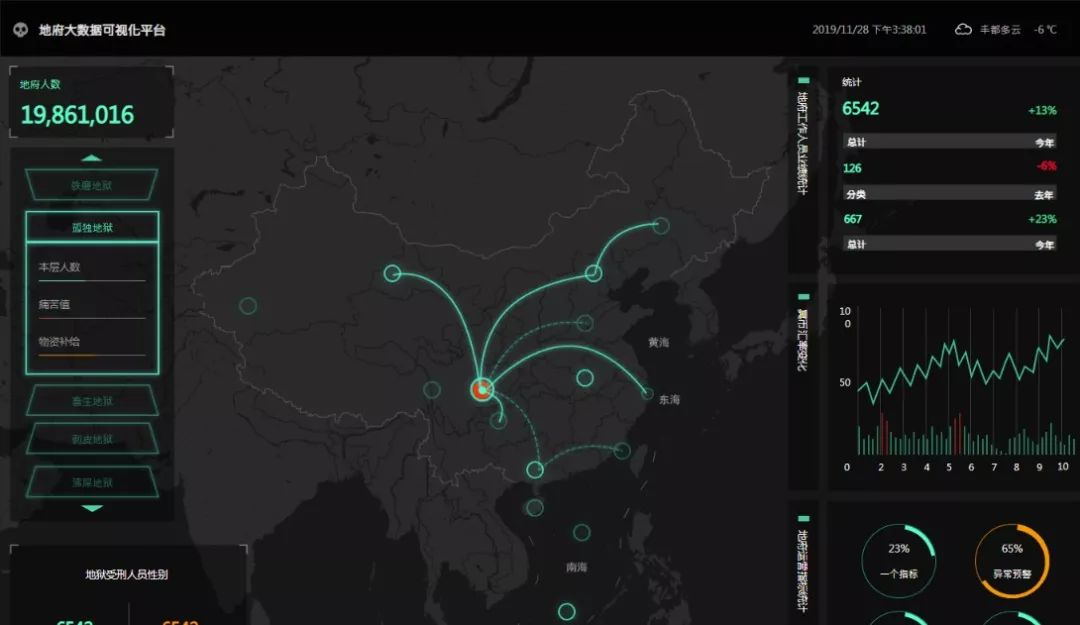Click the value 667 in statistics panel
This screenshot has height=625, width=1080.
[x=853, y=219]
